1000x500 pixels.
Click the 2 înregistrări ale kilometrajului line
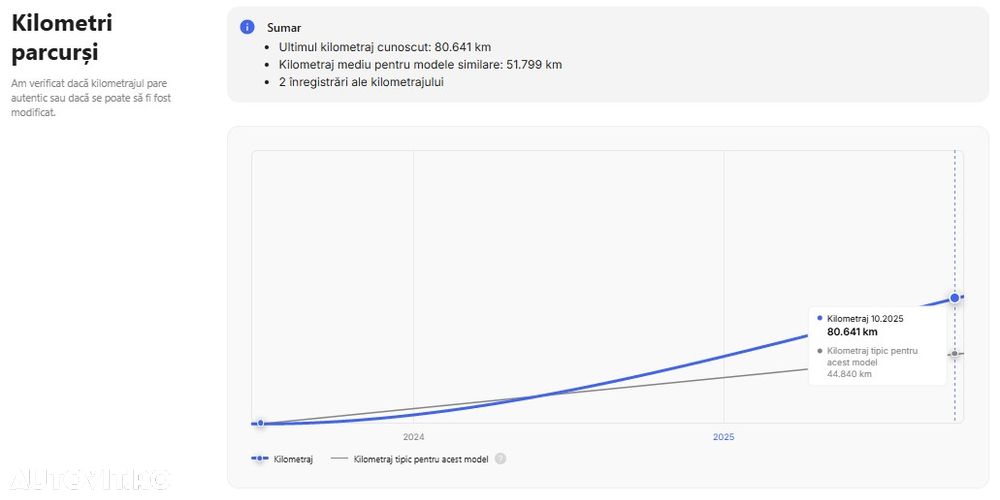(x=361, y=82)
